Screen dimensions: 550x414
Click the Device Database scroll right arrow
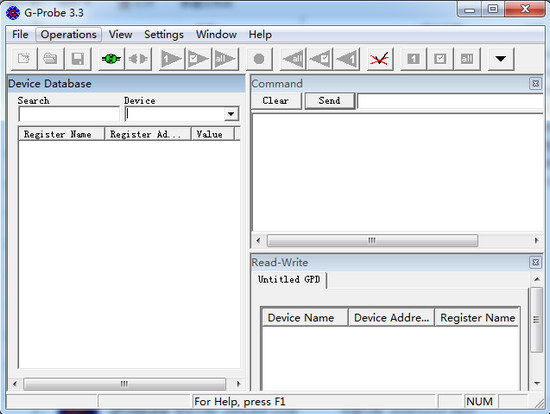pos(238,384)
